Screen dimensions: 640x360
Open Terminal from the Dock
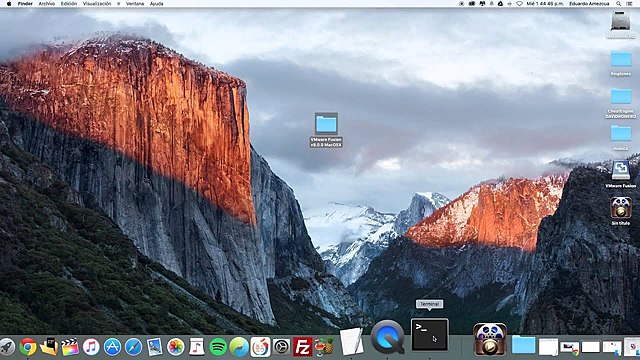coord(429,334)
